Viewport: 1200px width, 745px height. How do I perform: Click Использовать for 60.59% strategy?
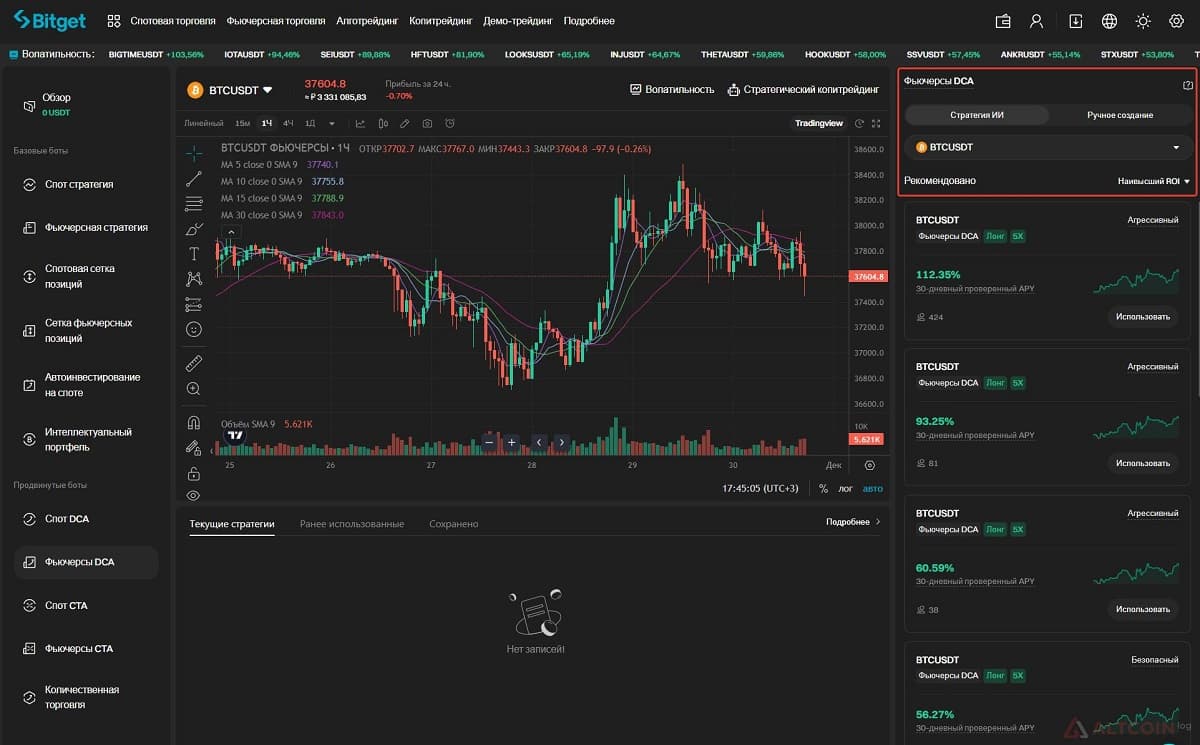coord(1143,609)
